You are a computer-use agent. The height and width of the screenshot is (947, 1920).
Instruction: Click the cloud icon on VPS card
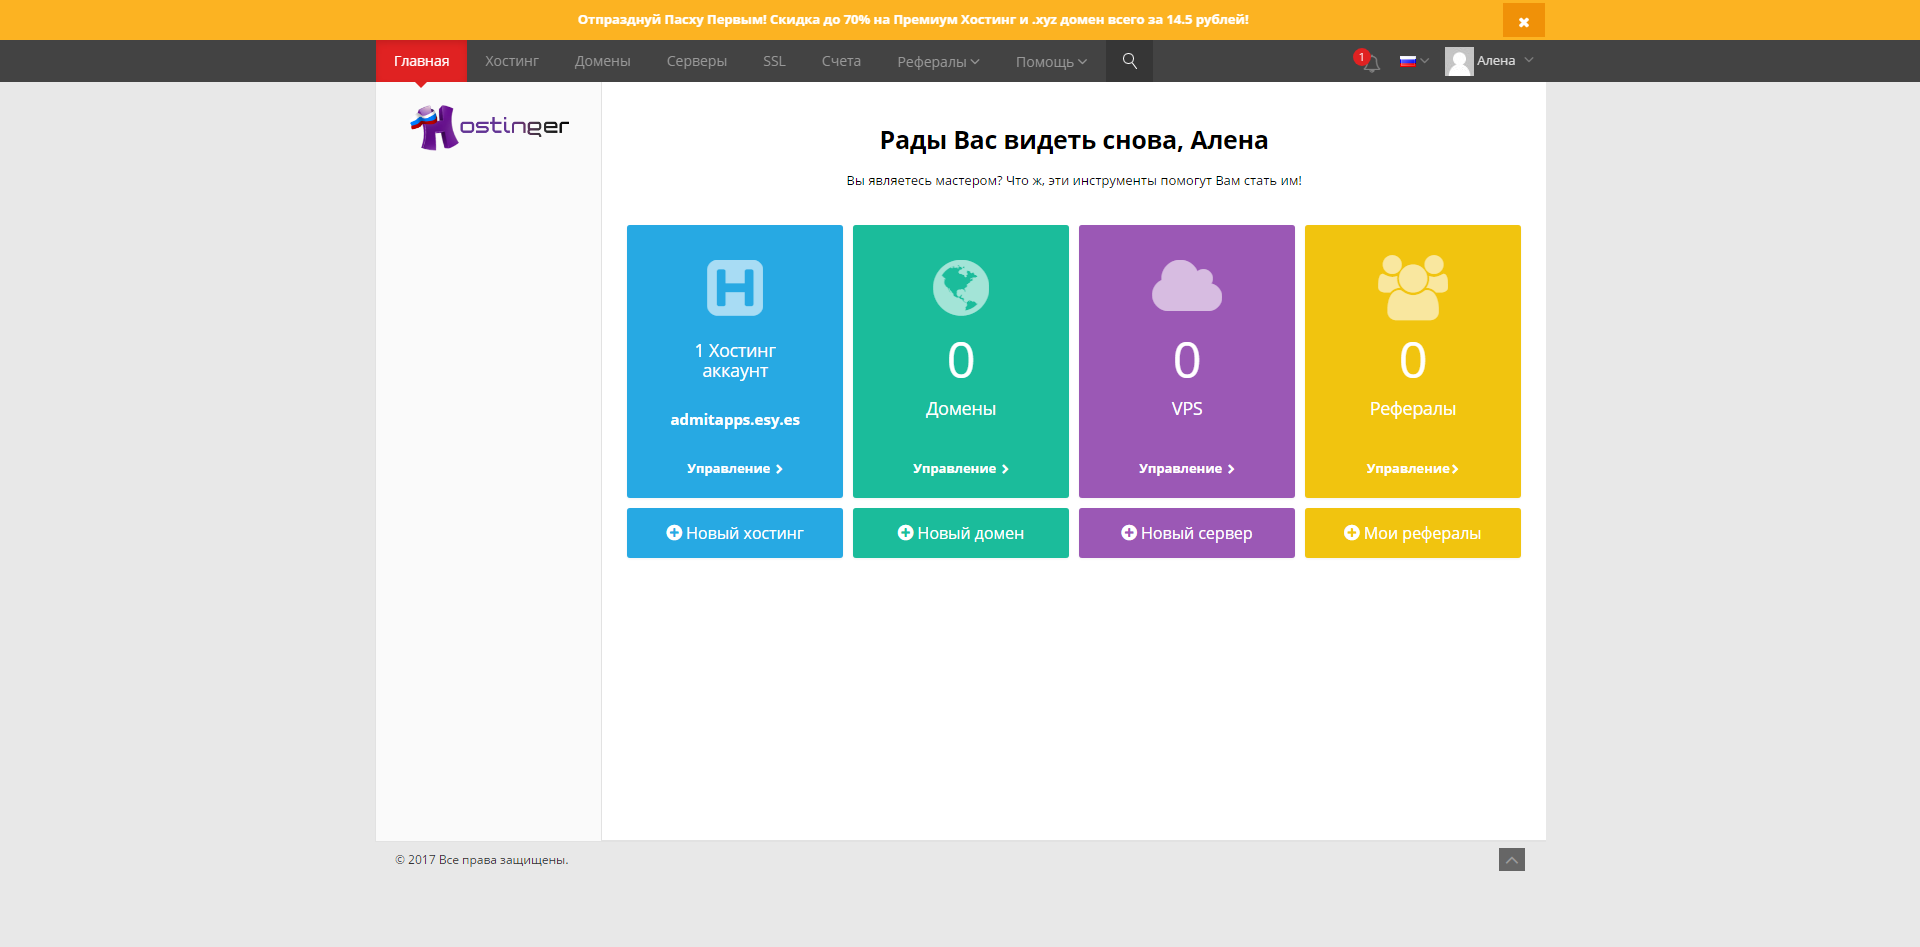(x=1187, y=286)
